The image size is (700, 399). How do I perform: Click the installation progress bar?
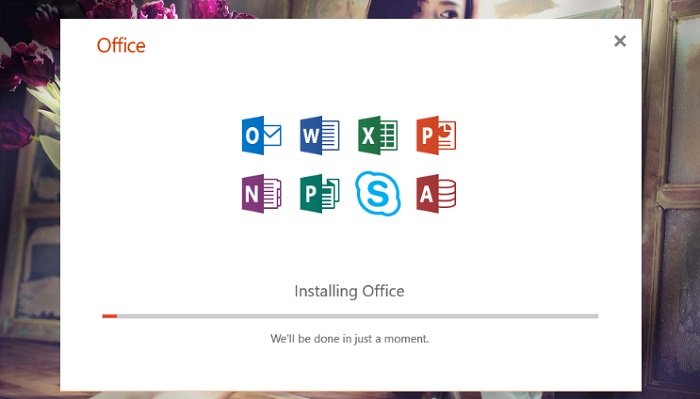click(x=350, y=316)
